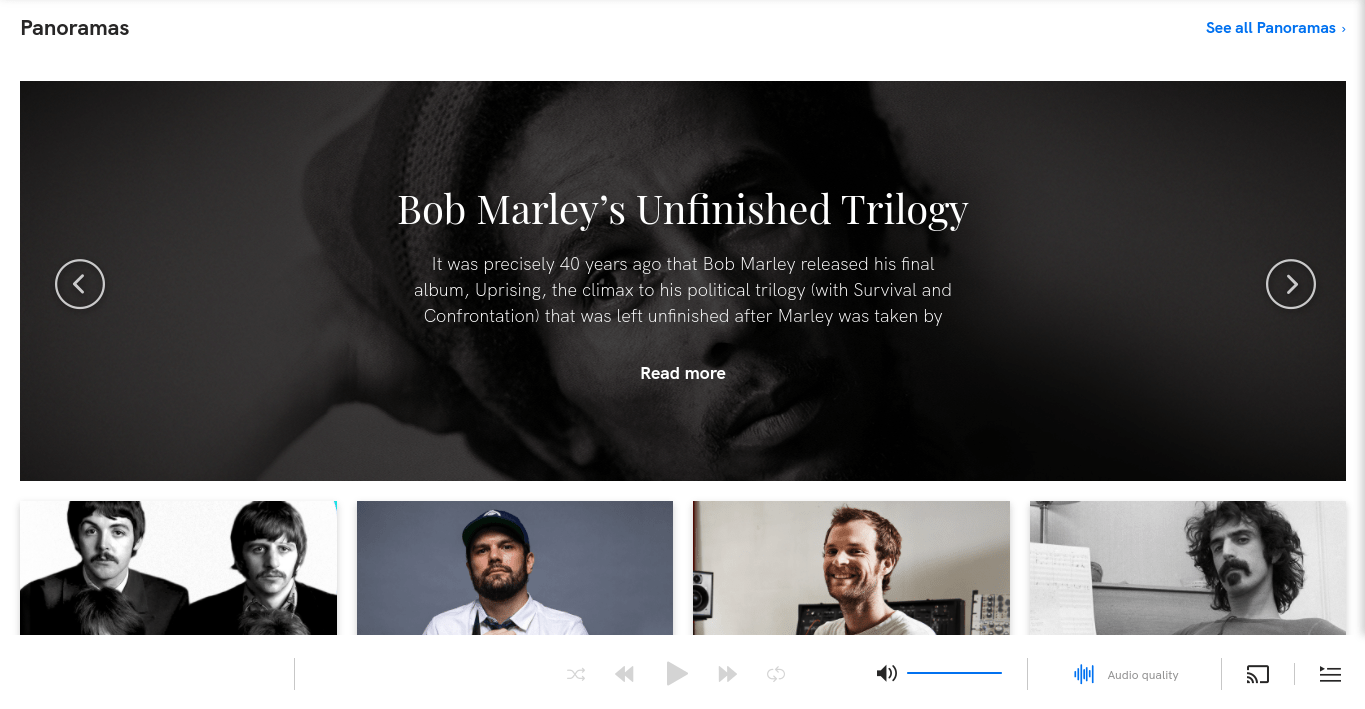Open Bob Marley's Unfinished Trilogy headline
The image size is (1365, 709).
683,210
